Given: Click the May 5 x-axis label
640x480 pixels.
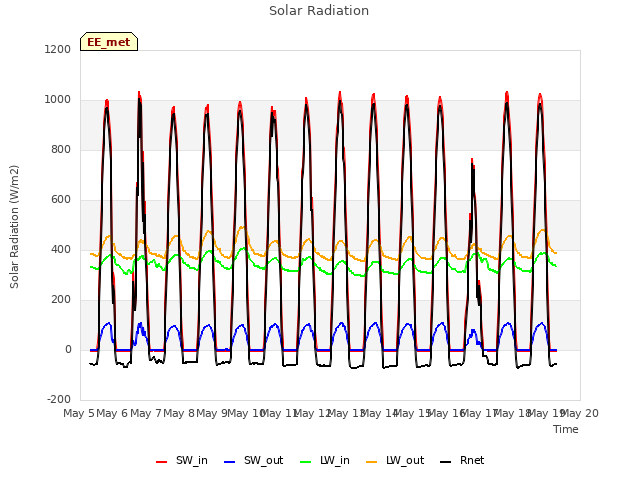Looking at the screenshot, I should click(x=79, y=413).
